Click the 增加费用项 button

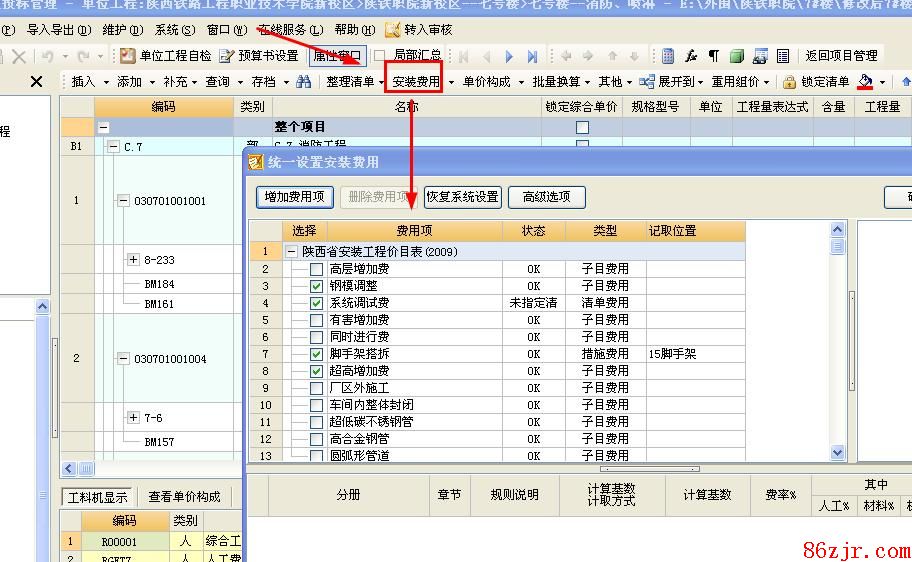pyautogui.click(x=294, y=197)
